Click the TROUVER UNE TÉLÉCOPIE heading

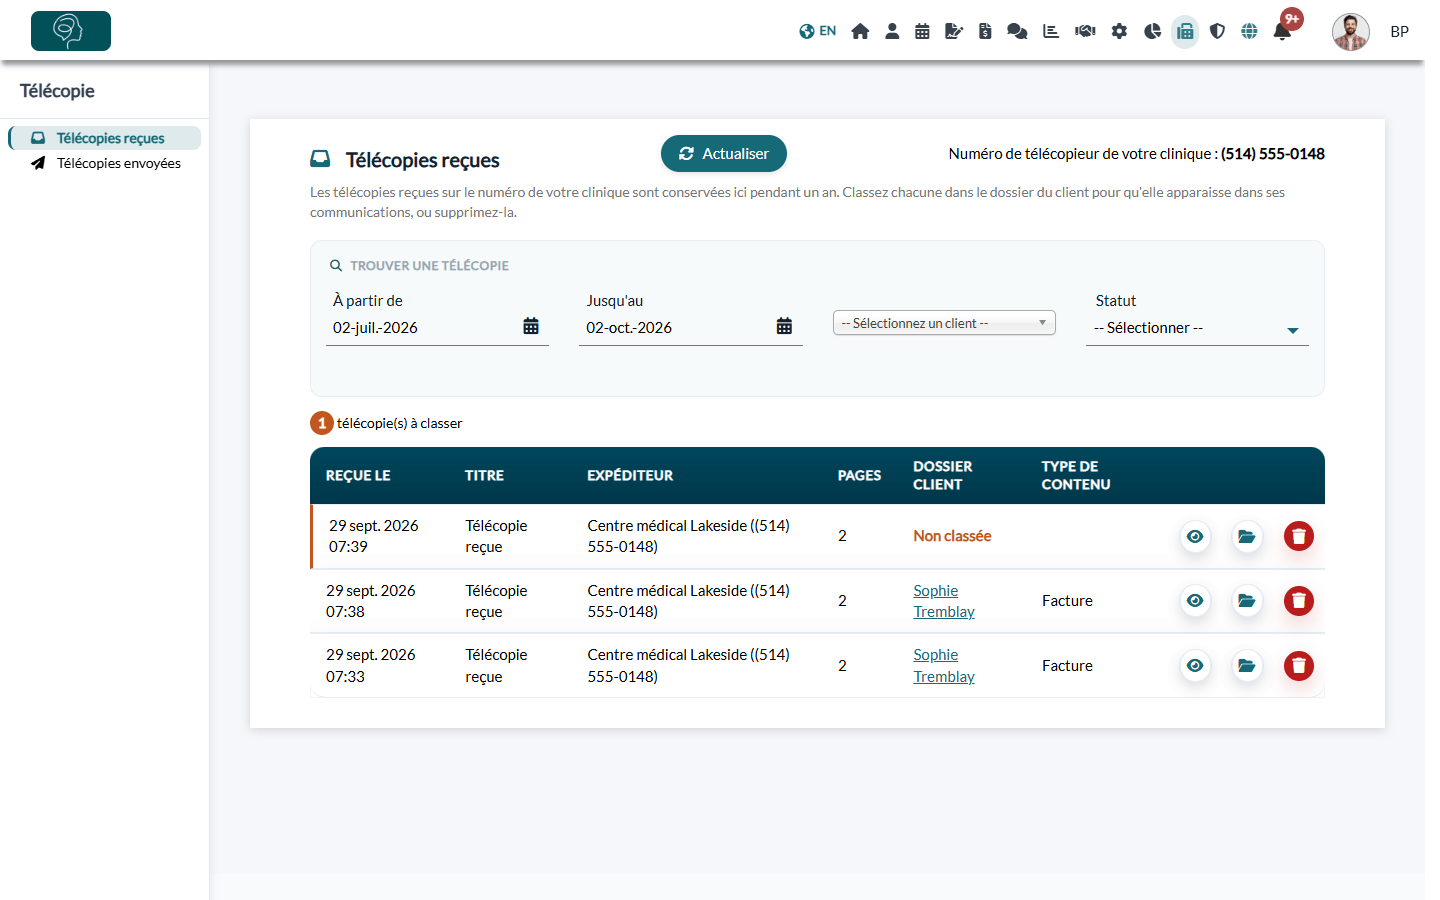(x=429, y=266)
